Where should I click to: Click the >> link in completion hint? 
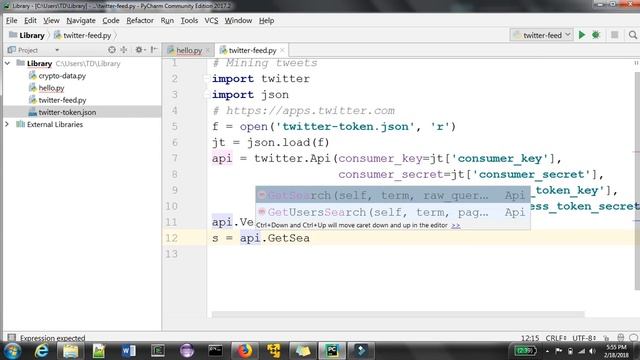pyautogui.click(x=456, y=225)
